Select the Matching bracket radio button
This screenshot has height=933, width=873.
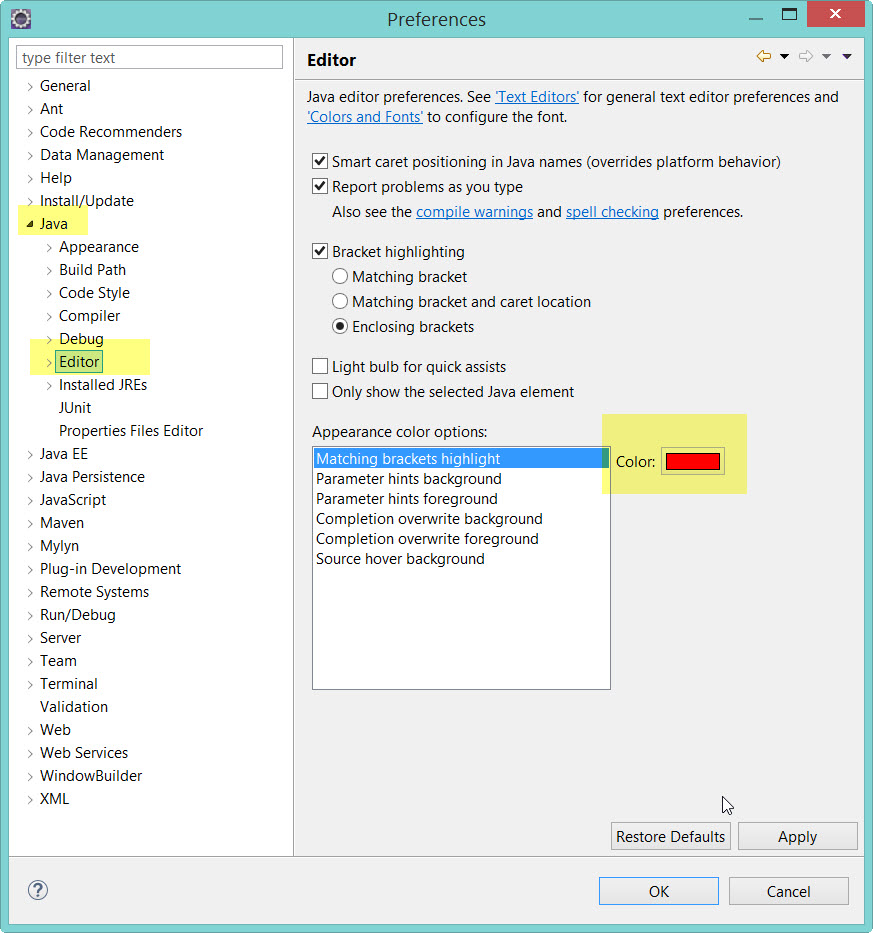340,276
